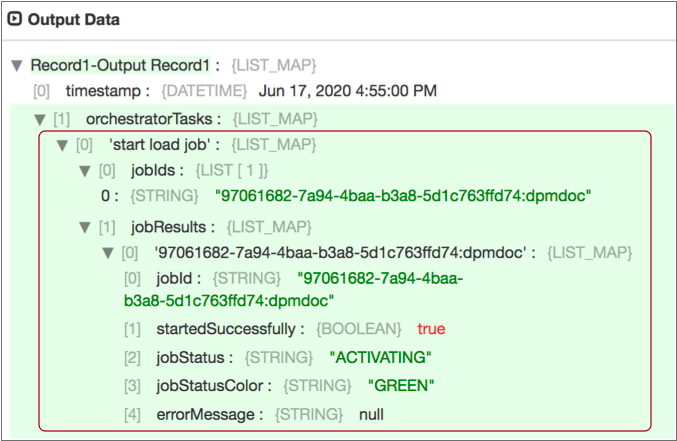Screen dimensions: 677x441
Task: Collapse the orchestratorTasks list map
Action: 37,119
